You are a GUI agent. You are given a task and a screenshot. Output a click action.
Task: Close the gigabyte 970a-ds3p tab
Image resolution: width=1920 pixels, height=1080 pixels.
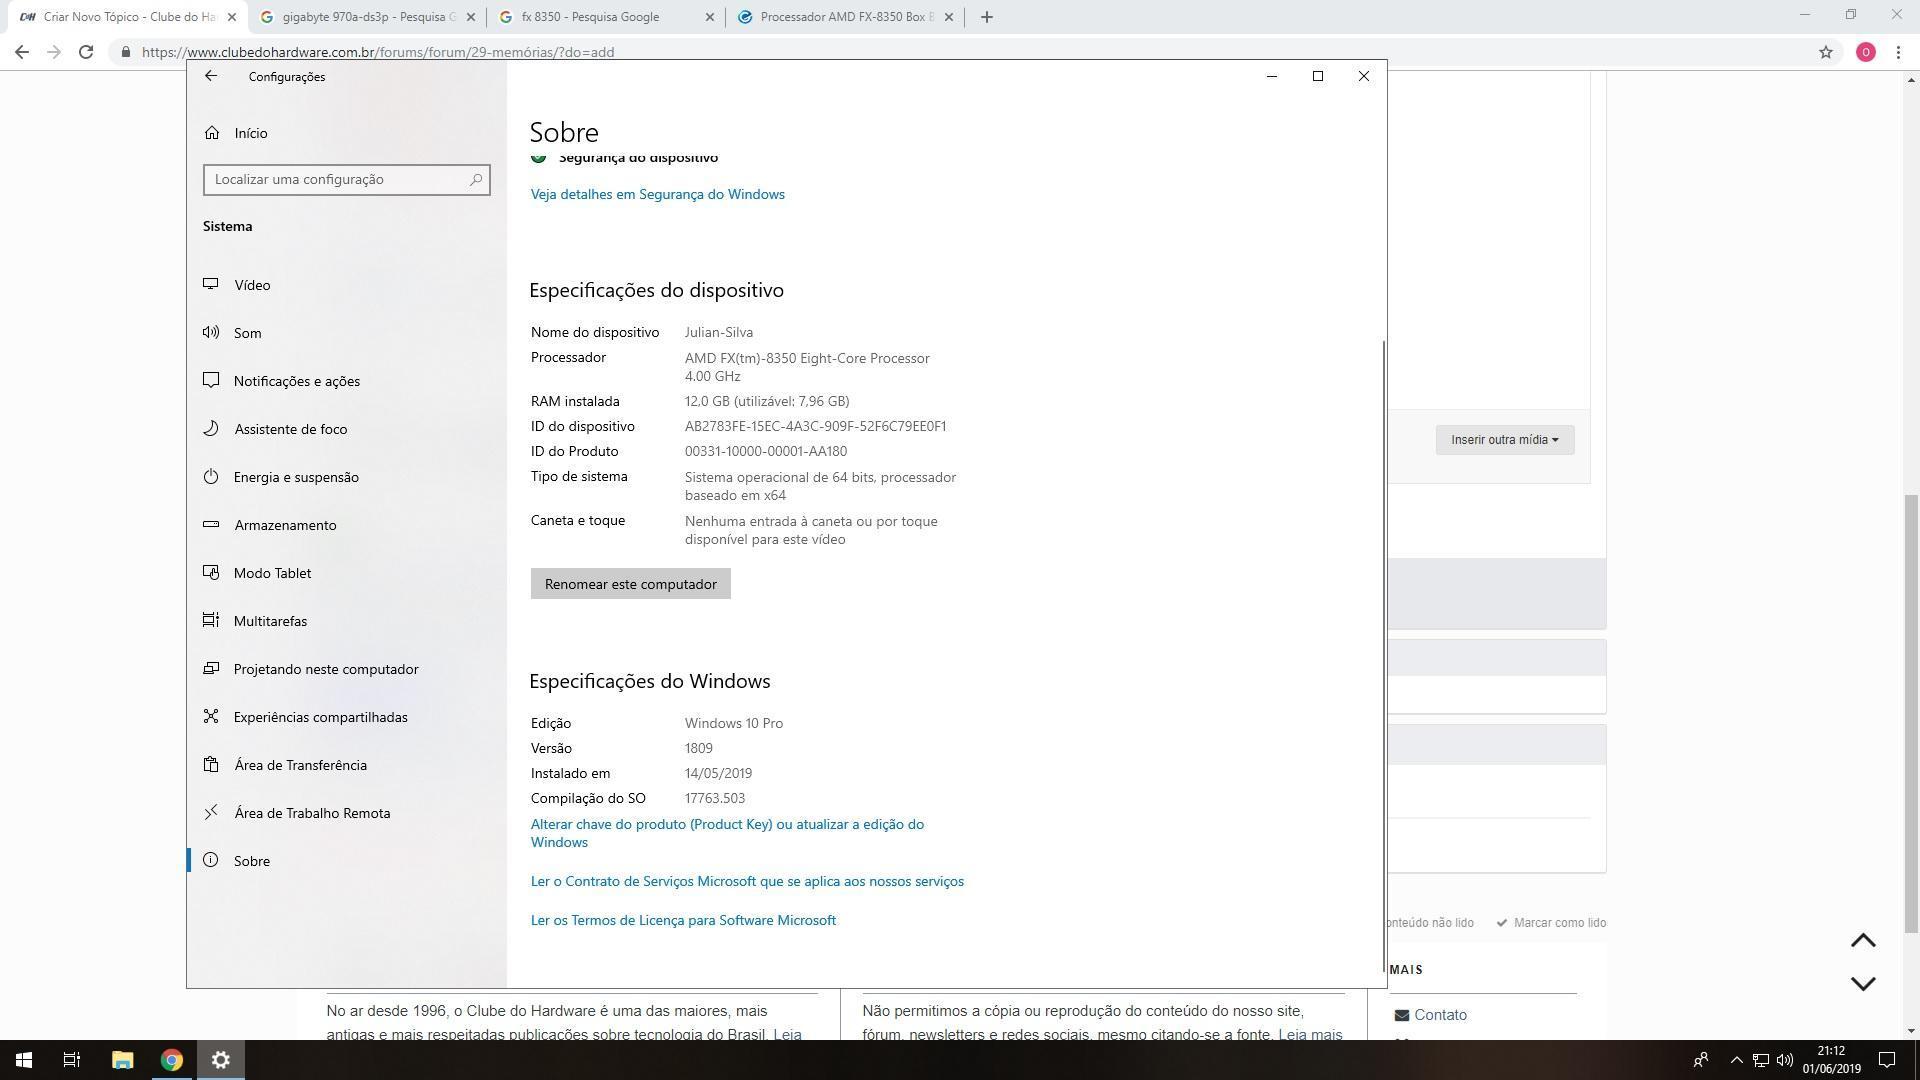coord(471,17)
